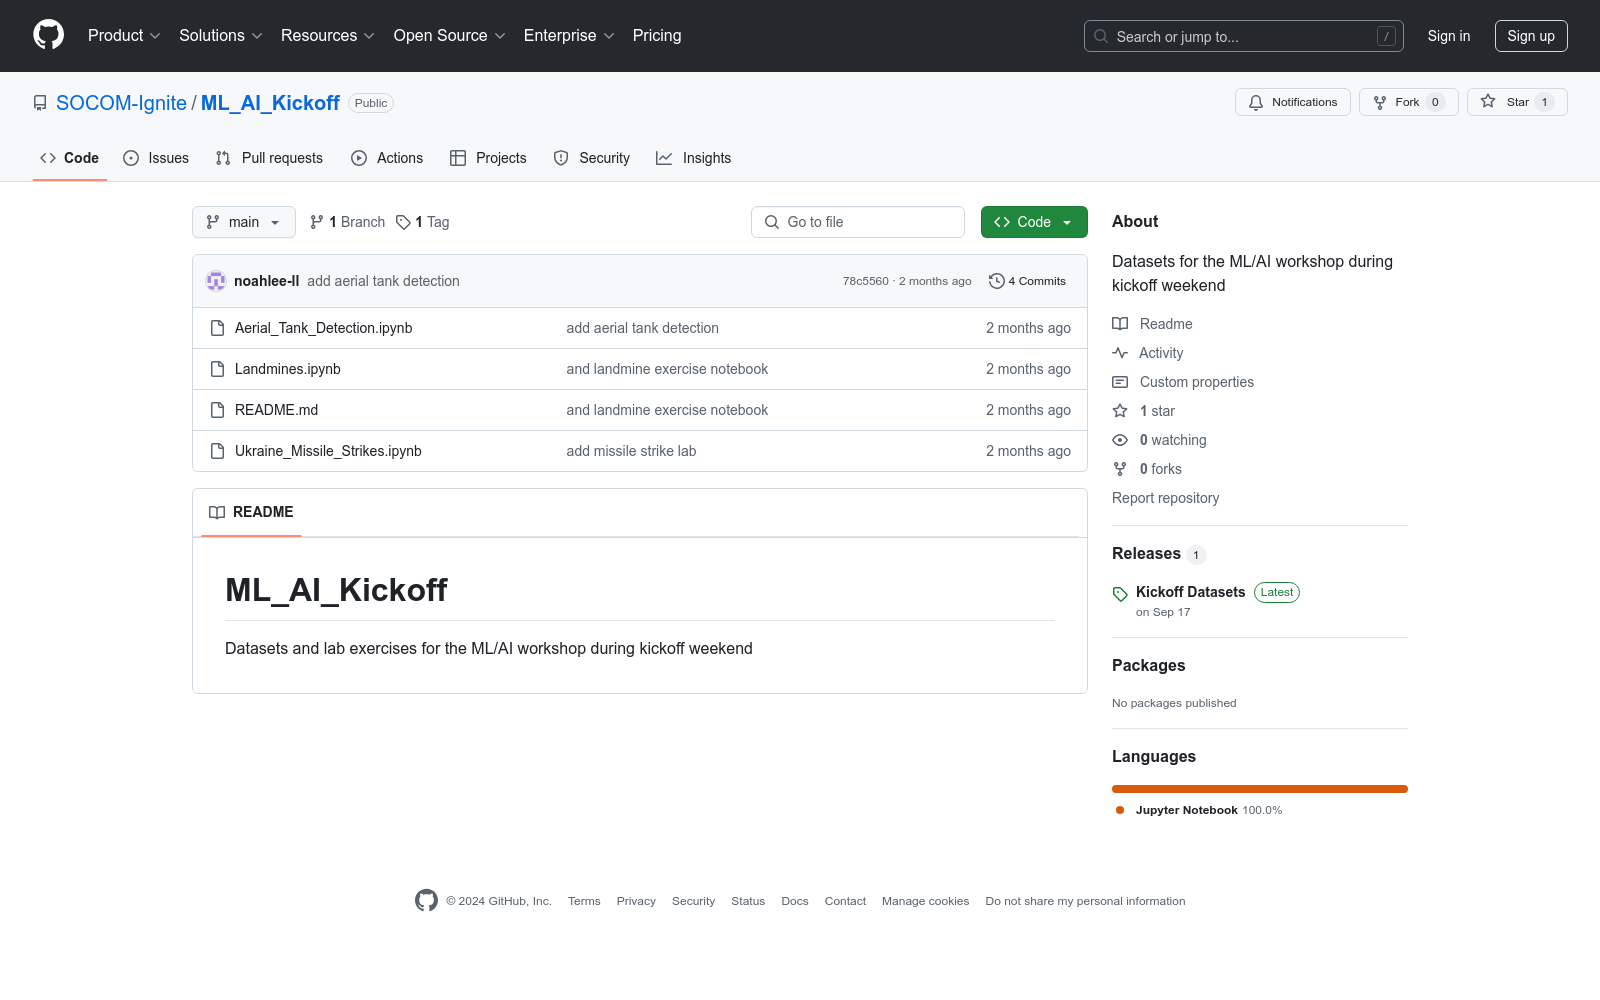Switch to the Projects tab

click(488, 158)
